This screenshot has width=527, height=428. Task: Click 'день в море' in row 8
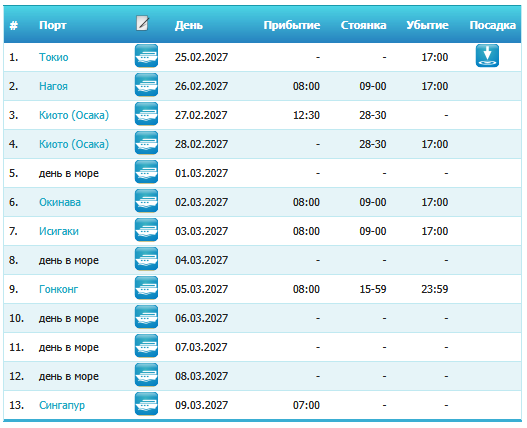click(x=69, y=260)
